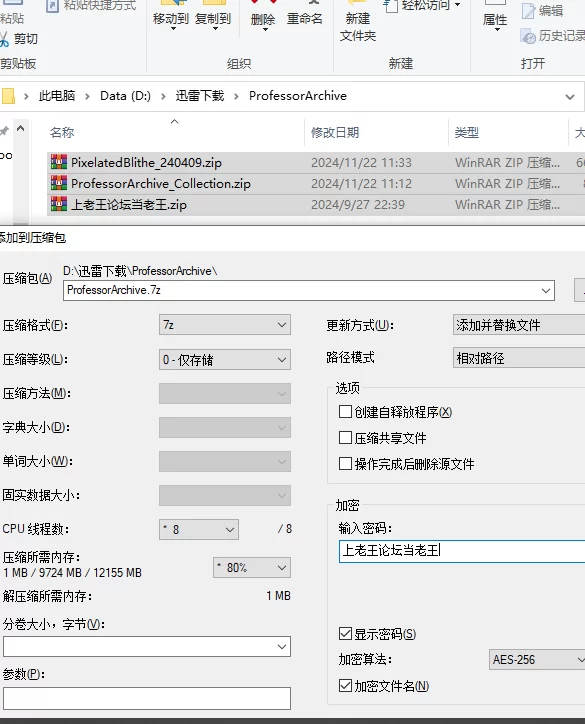Click the 剪切 scissors icon

4,39
